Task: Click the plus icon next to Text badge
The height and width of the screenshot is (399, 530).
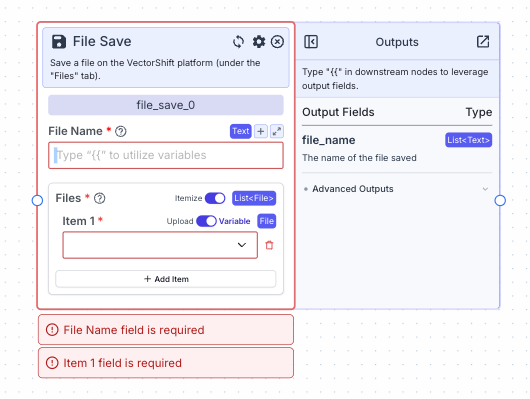Action: pos(261,131)
